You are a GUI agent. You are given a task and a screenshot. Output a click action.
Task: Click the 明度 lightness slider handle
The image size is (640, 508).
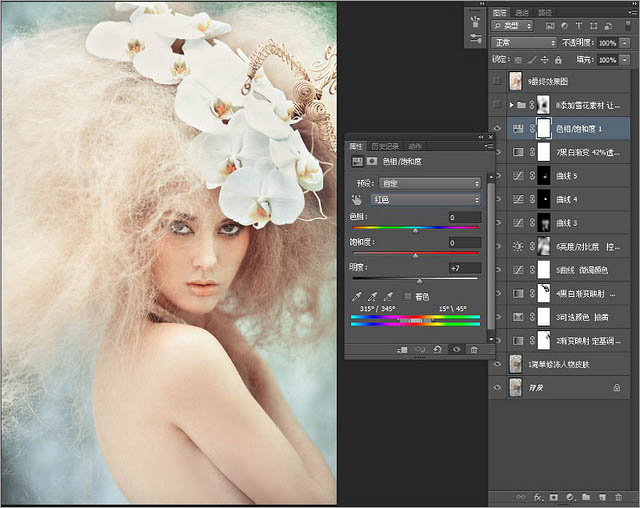420,282
